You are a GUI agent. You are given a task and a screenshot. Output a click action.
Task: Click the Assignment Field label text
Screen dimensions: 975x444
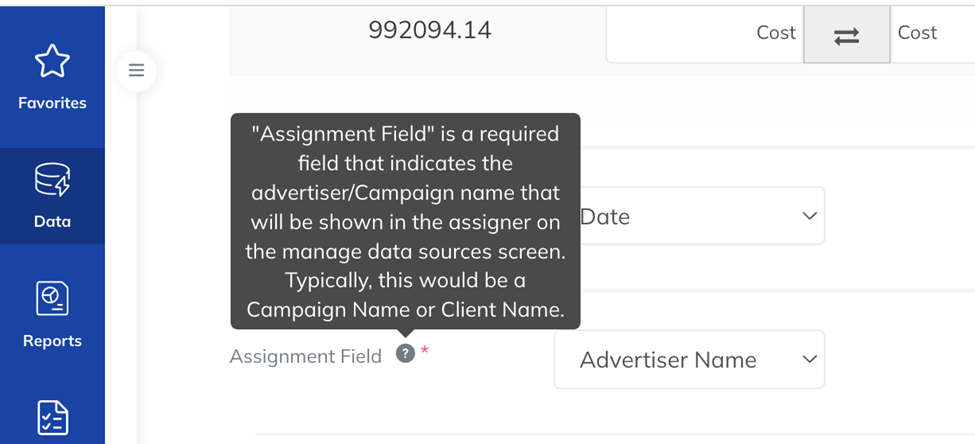point(305,356)
